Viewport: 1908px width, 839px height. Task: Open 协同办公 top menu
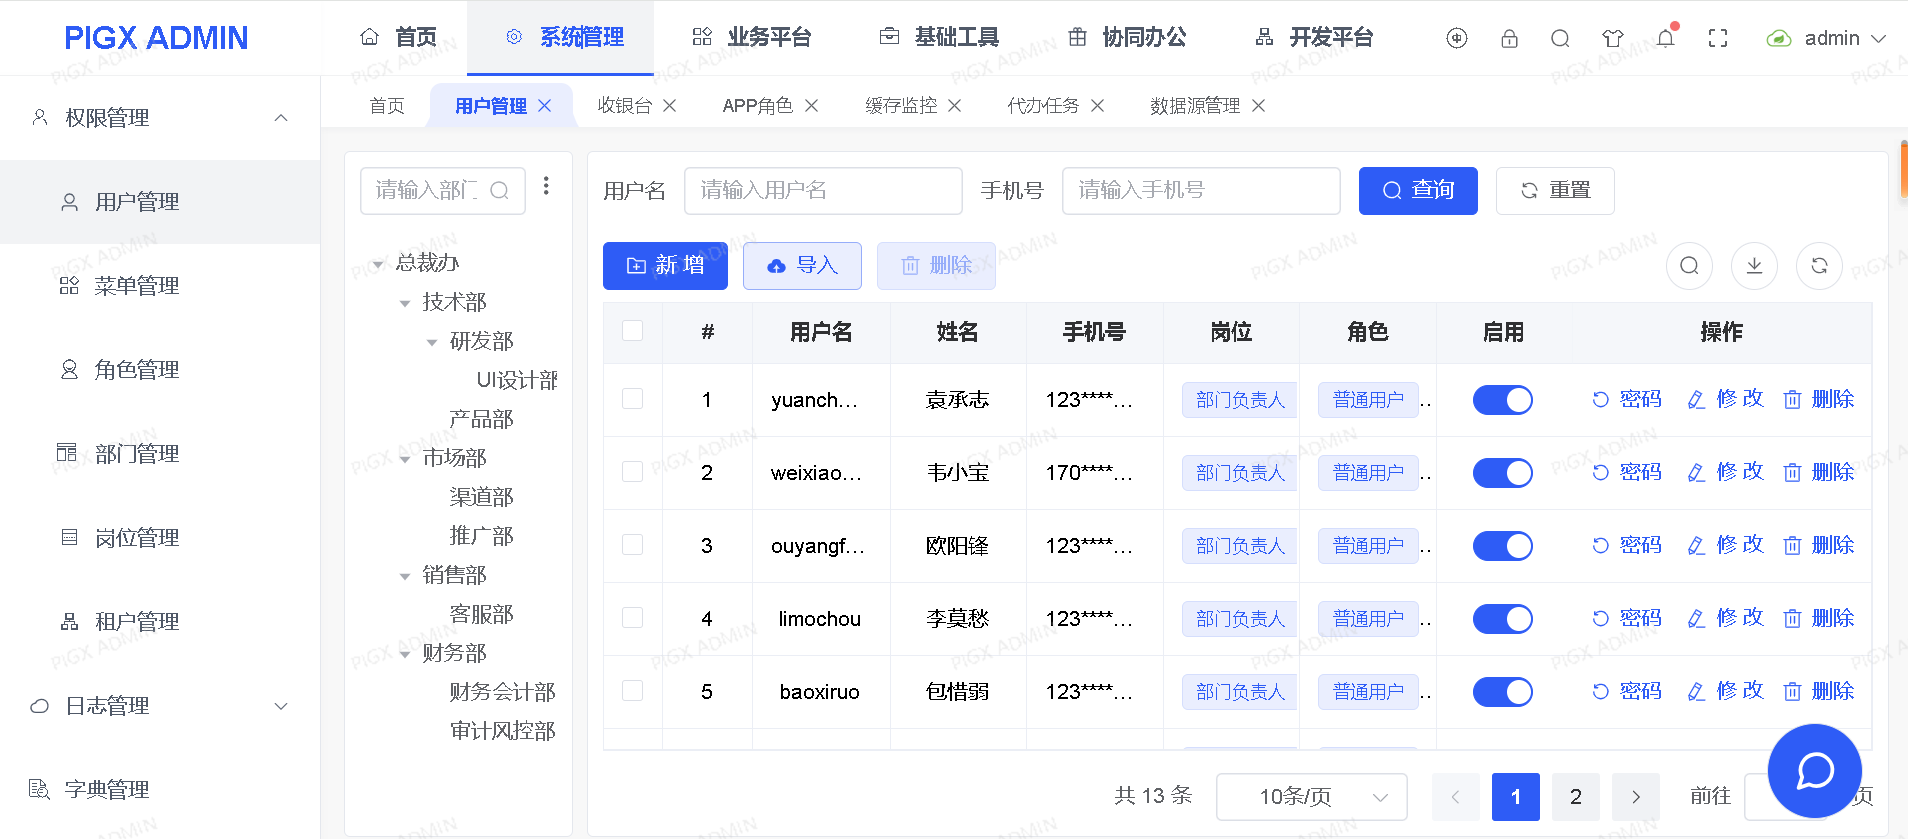1127,38
